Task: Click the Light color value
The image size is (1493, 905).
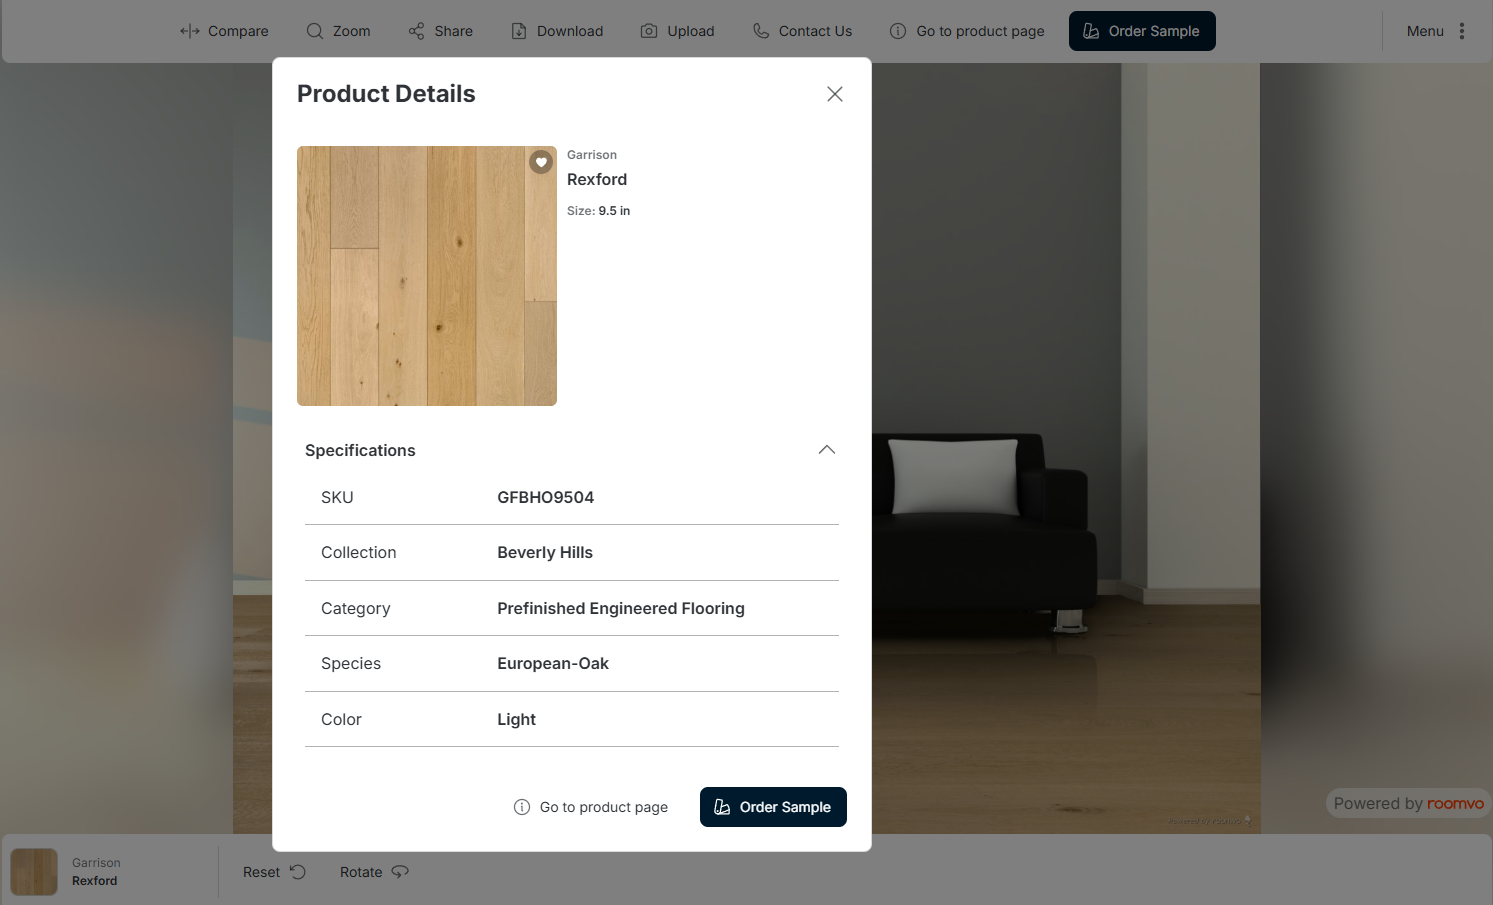Action: [516, 719]
